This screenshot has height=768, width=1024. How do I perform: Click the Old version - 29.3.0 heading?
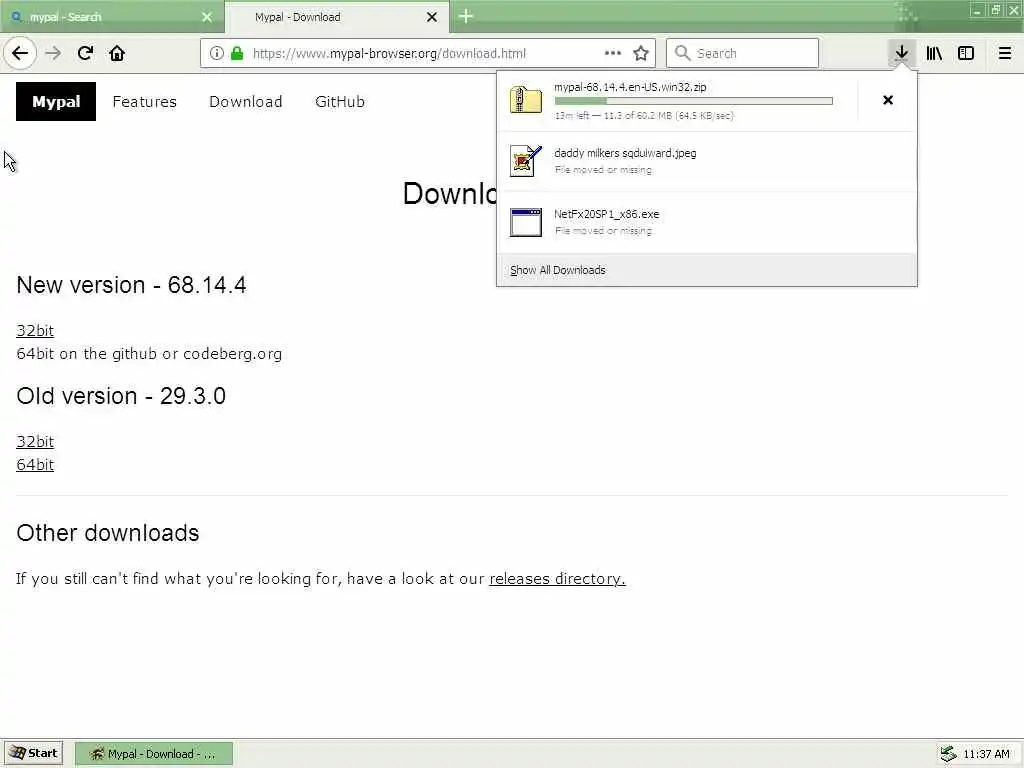coord(121,396)
